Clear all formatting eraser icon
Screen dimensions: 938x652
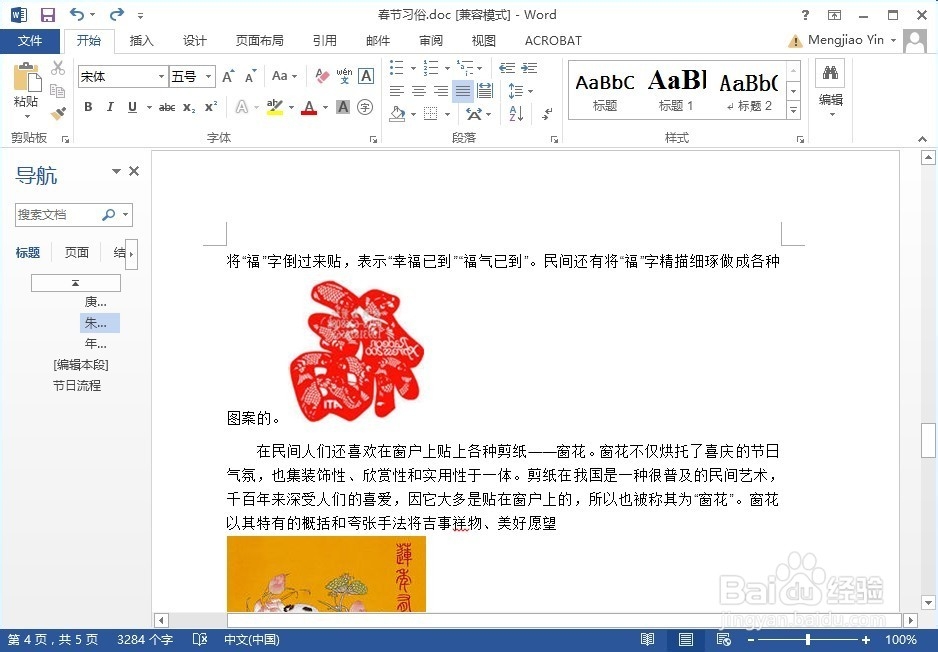click(322, 76)
